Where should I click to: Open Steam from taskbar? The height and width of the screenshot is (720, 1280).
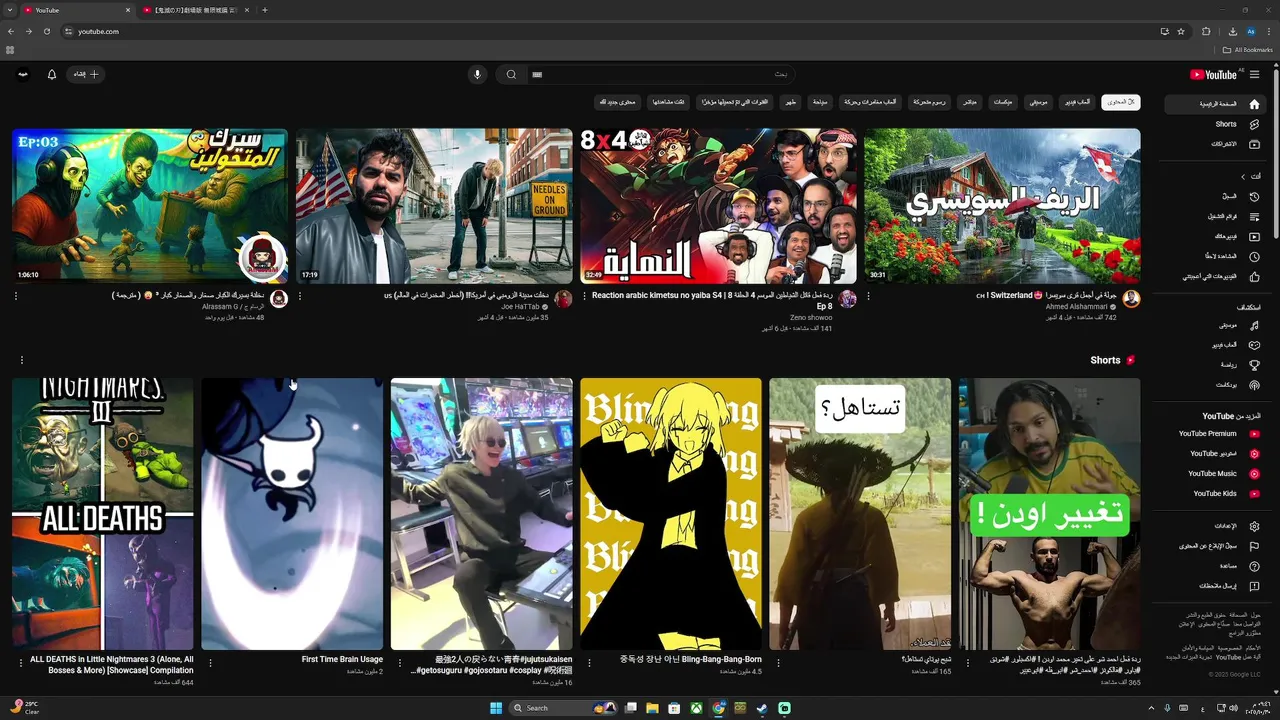coord(762,708)
